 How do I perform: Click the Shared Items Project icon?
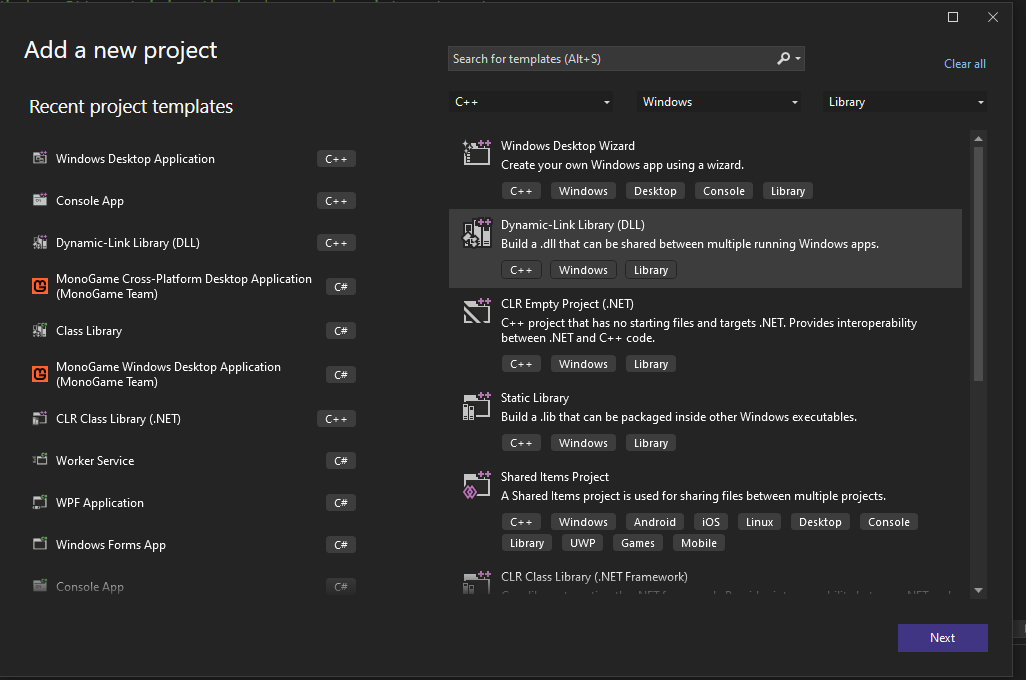[x=476, y=484]
